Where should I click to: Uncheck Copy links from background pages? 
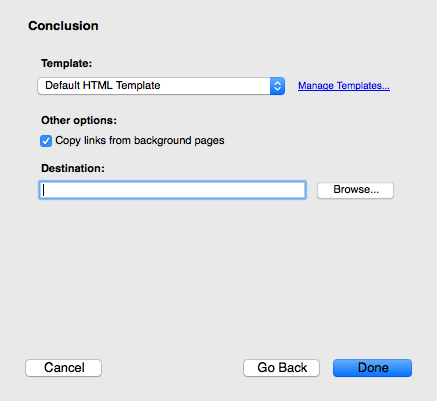(46, 141)
